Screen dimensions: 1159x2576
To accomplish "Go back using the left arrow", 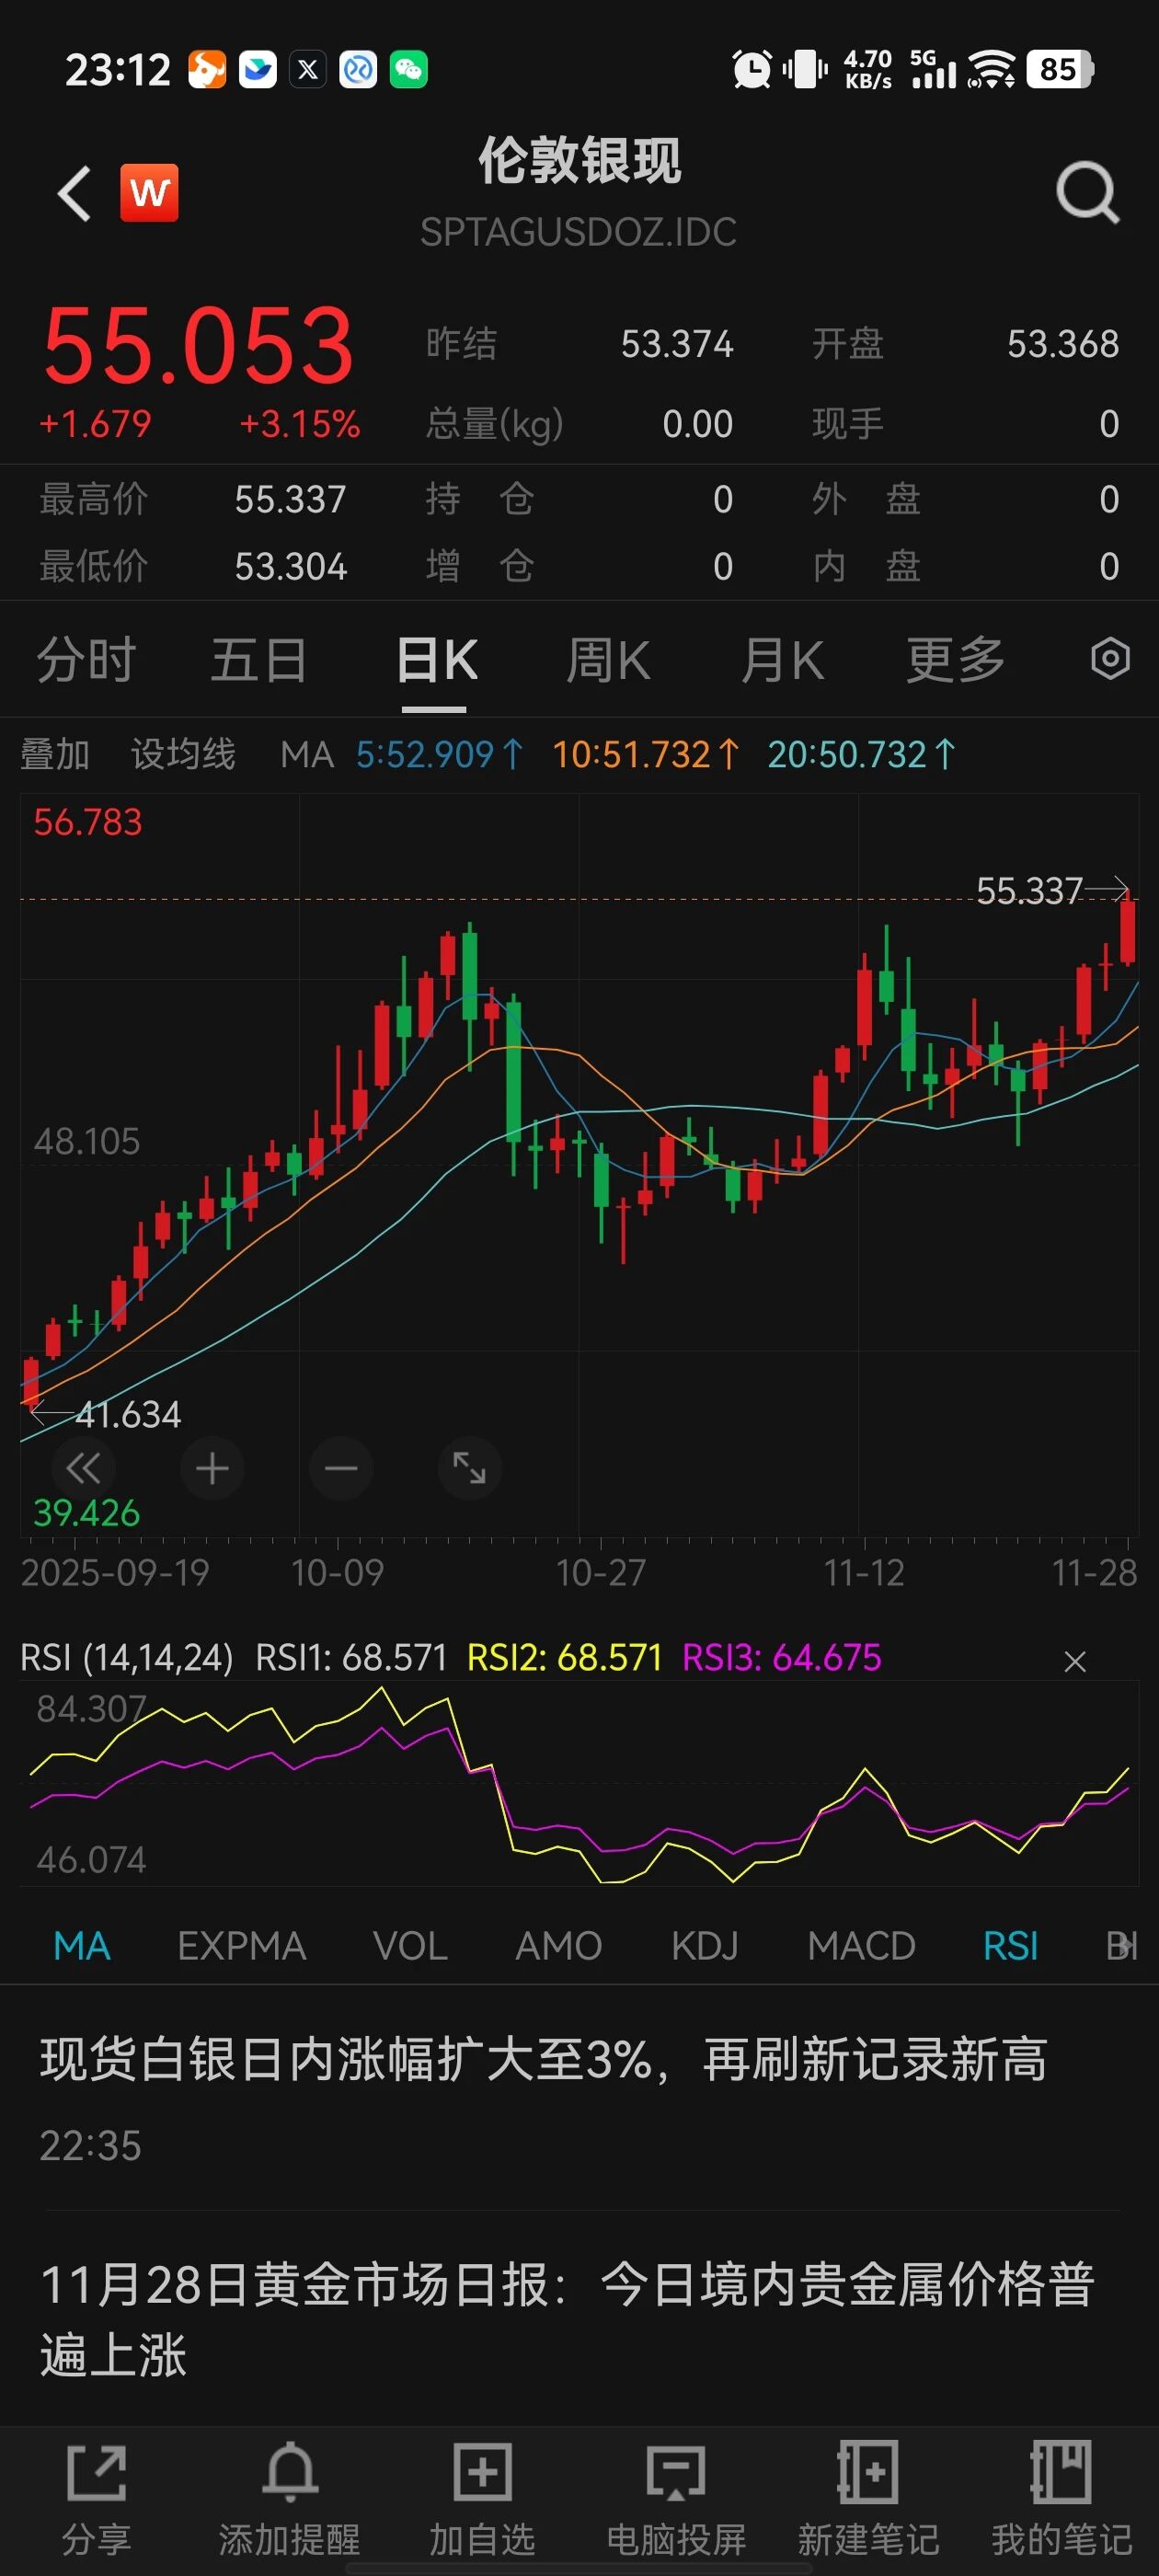I will click(75, 193).
